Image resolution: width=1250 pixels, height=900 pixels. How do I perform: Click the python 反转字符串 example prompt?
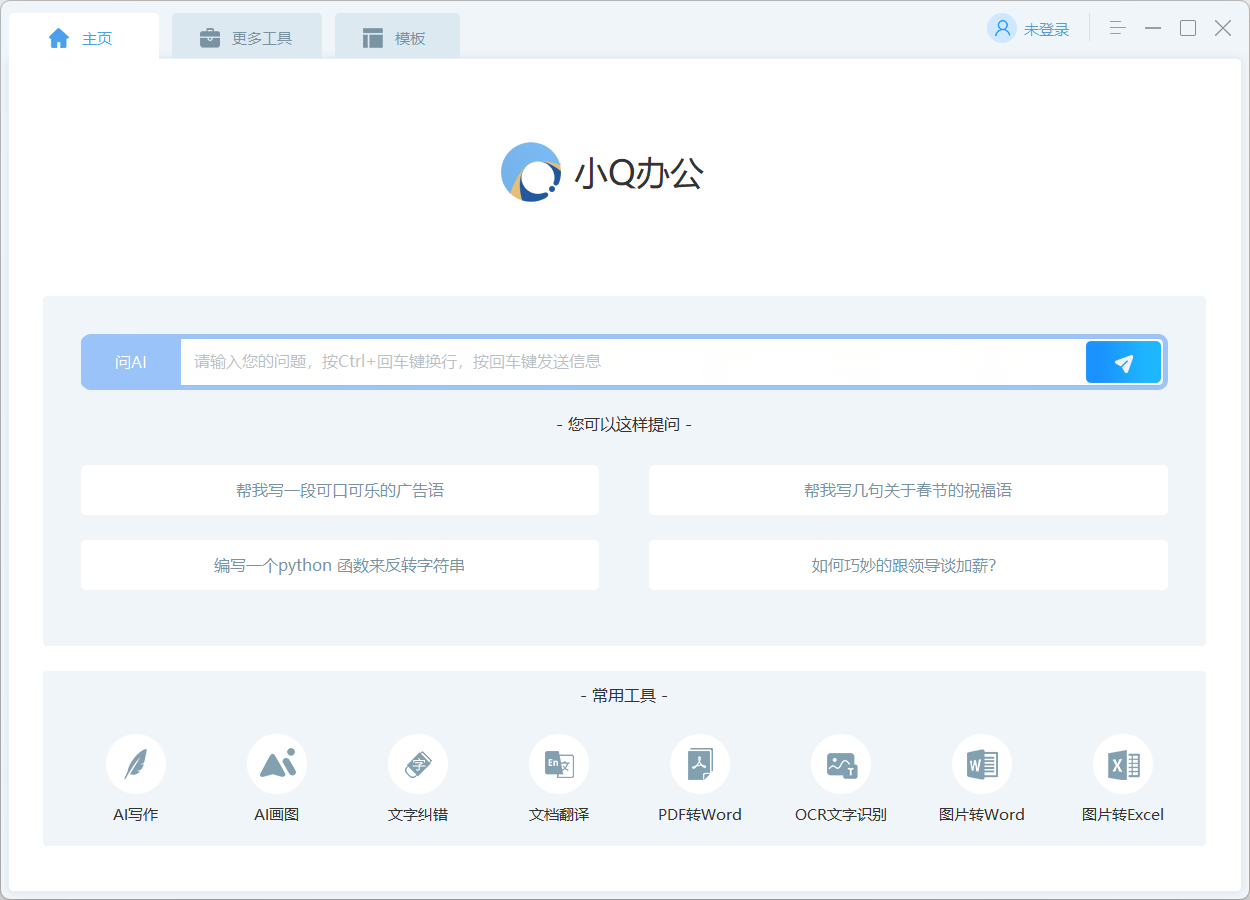coord(340,565)
